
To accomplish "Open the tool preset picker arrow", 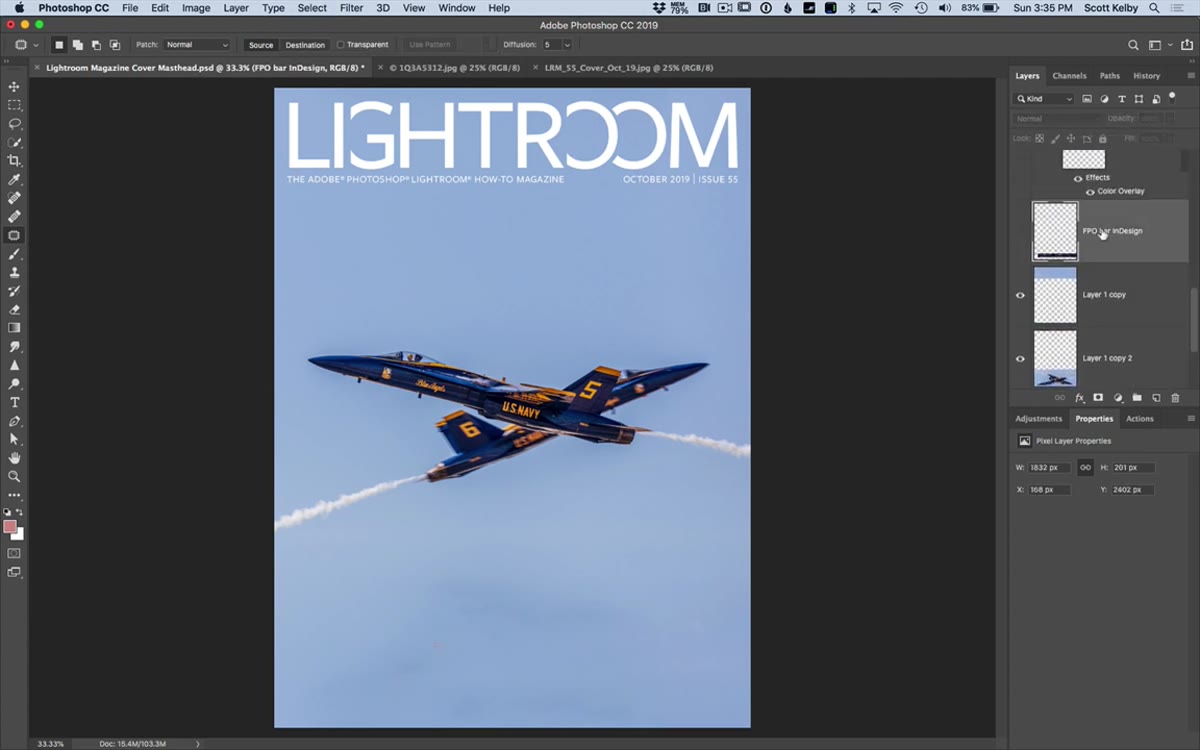I will (37, 45).
